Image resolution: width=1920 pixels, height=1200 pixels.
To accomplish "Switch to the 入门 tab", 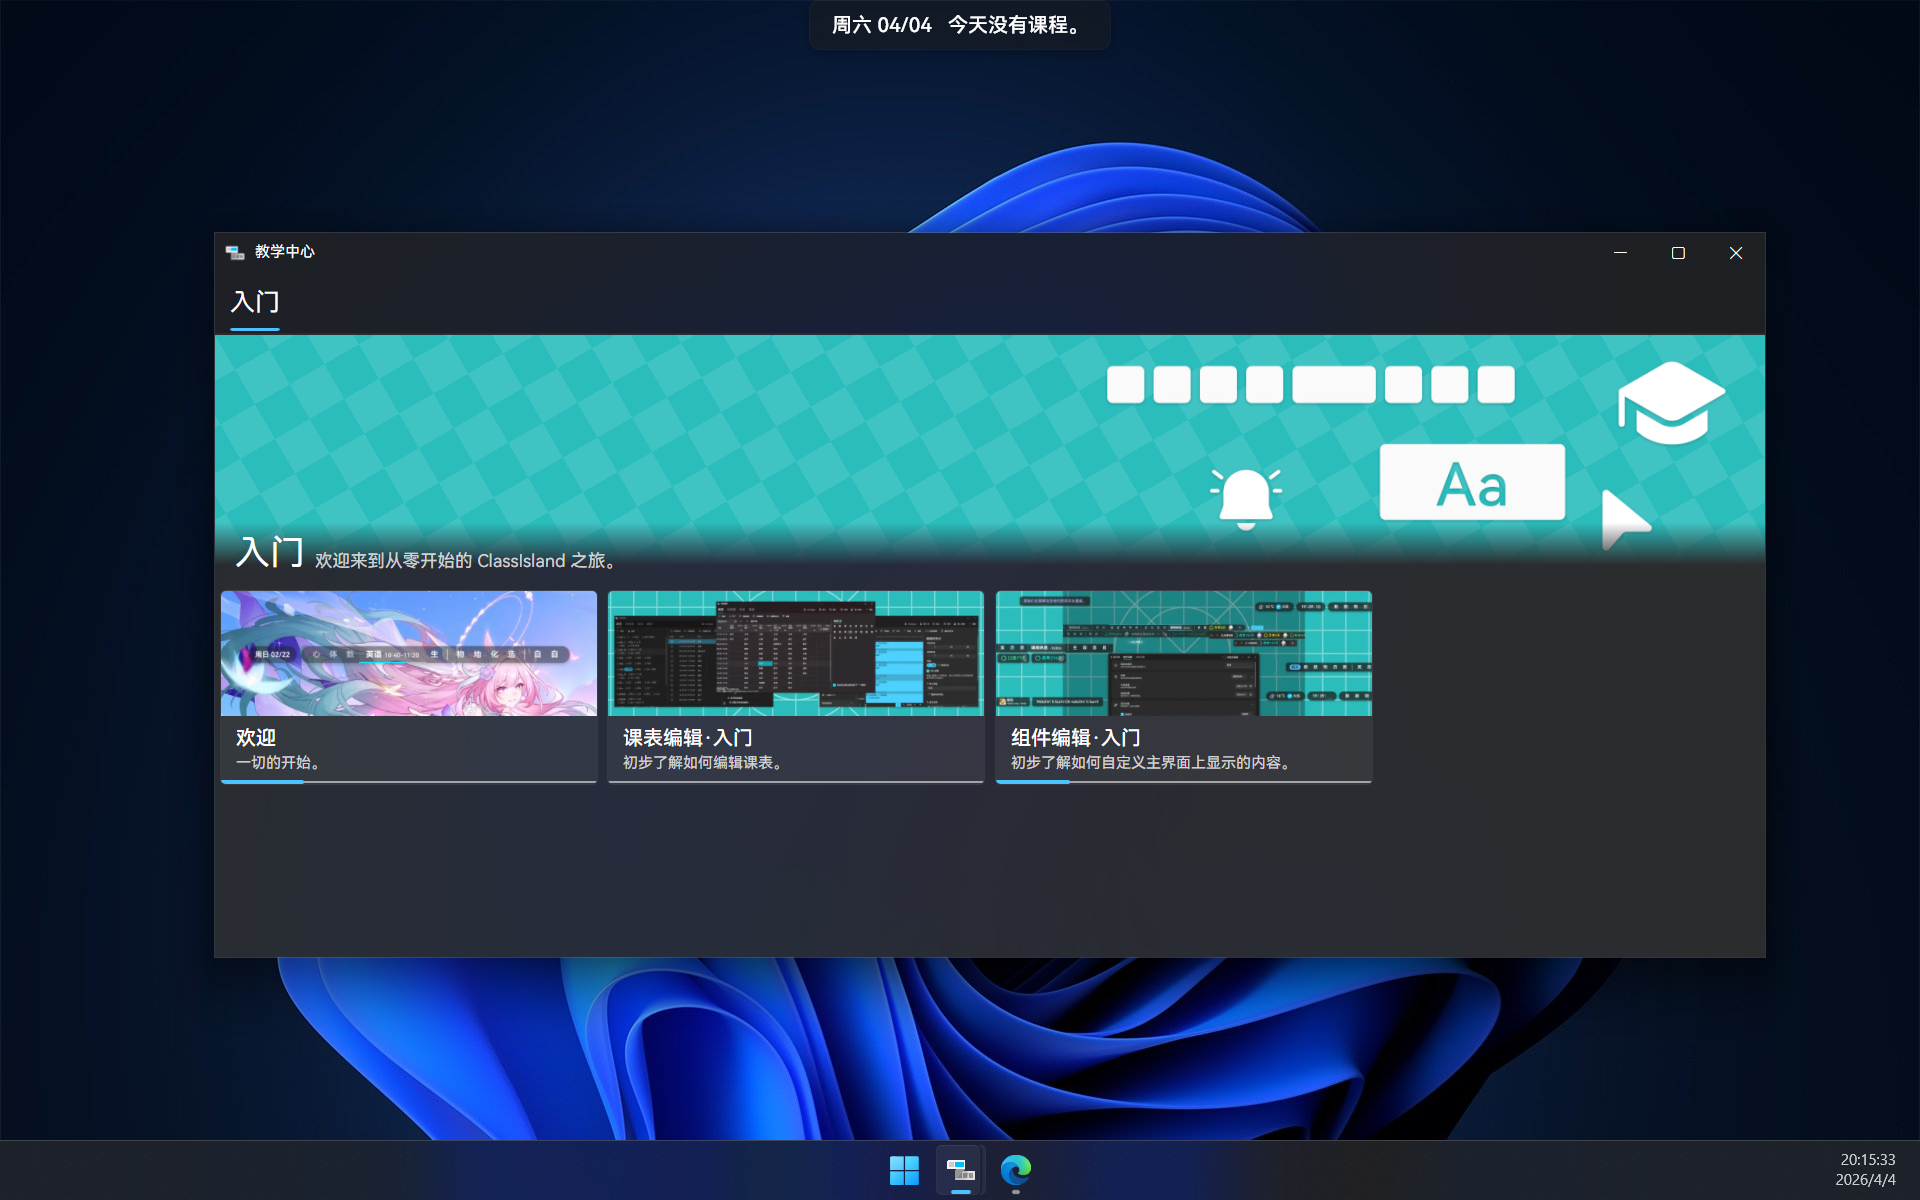I will point(255,302).
